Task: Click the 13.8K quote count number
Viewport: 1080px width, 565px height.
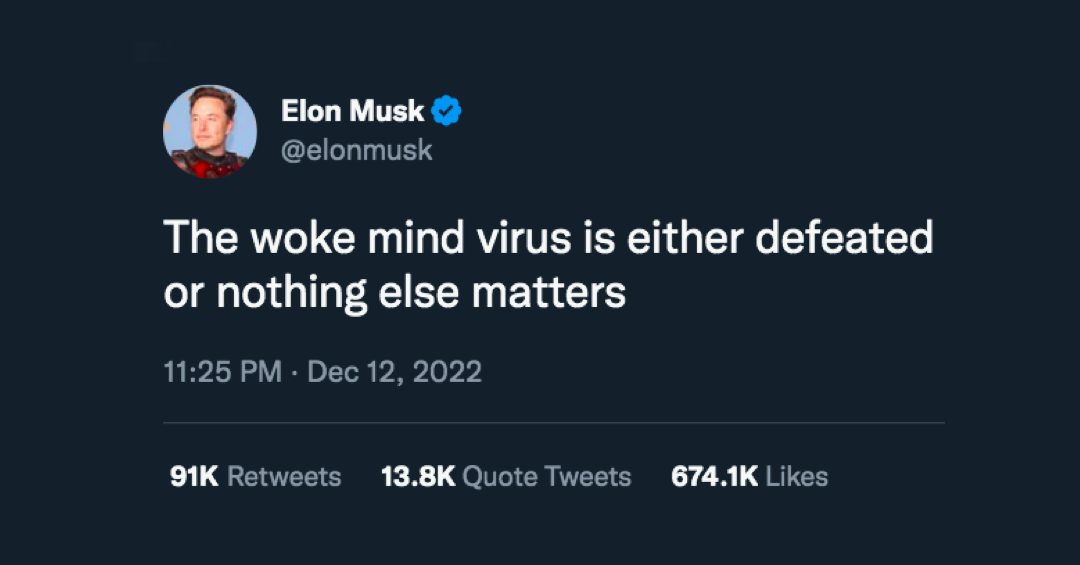Action: tap(419, 477)
